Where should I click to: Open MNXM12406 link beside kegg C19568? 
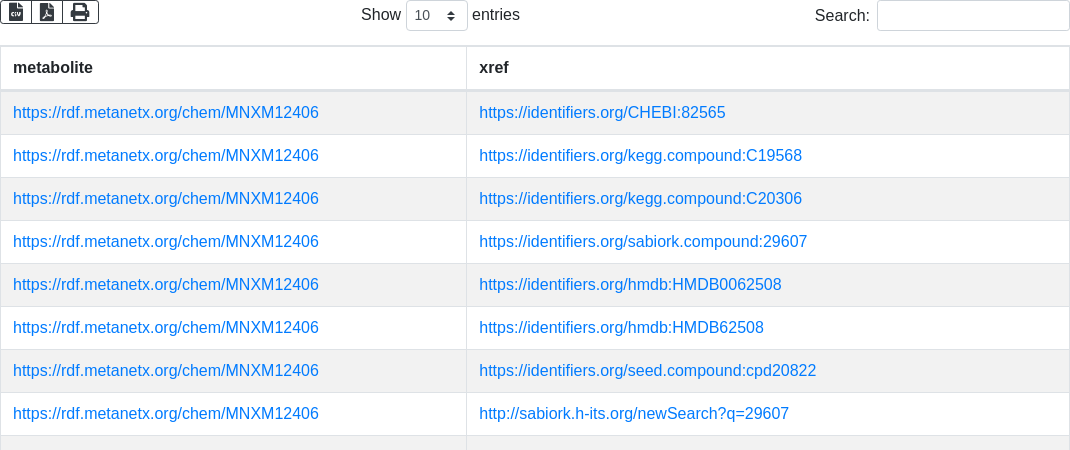[166, 156]
